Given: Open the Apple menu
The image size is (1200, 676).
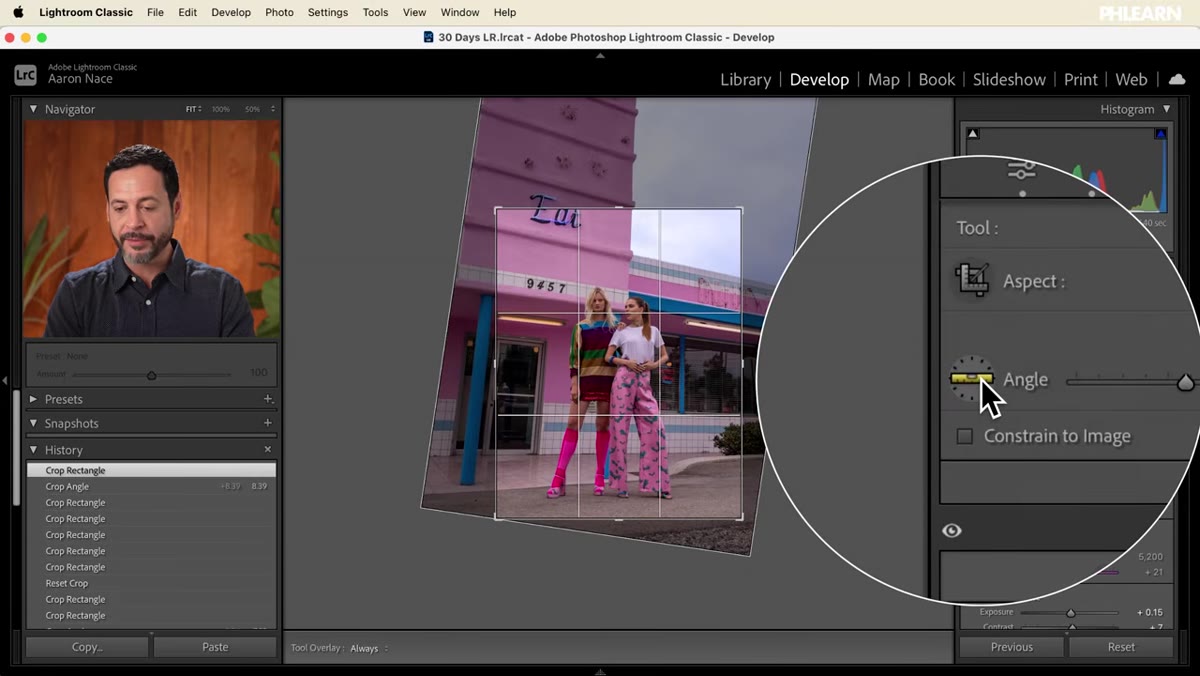Looking at the screenshot, I should 18,12.
